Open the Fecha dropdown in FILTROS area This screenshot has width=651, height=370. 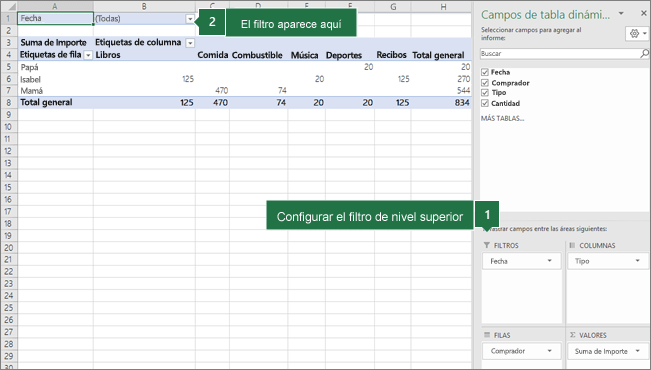[x=549, y=261]
